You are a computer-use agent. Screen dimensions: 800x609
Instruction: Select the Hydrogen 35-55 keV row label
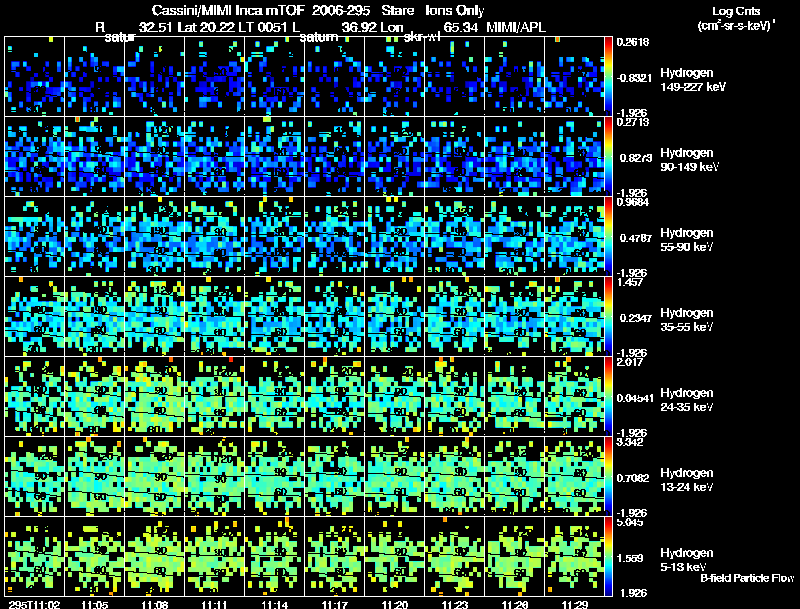click(687, 320)
